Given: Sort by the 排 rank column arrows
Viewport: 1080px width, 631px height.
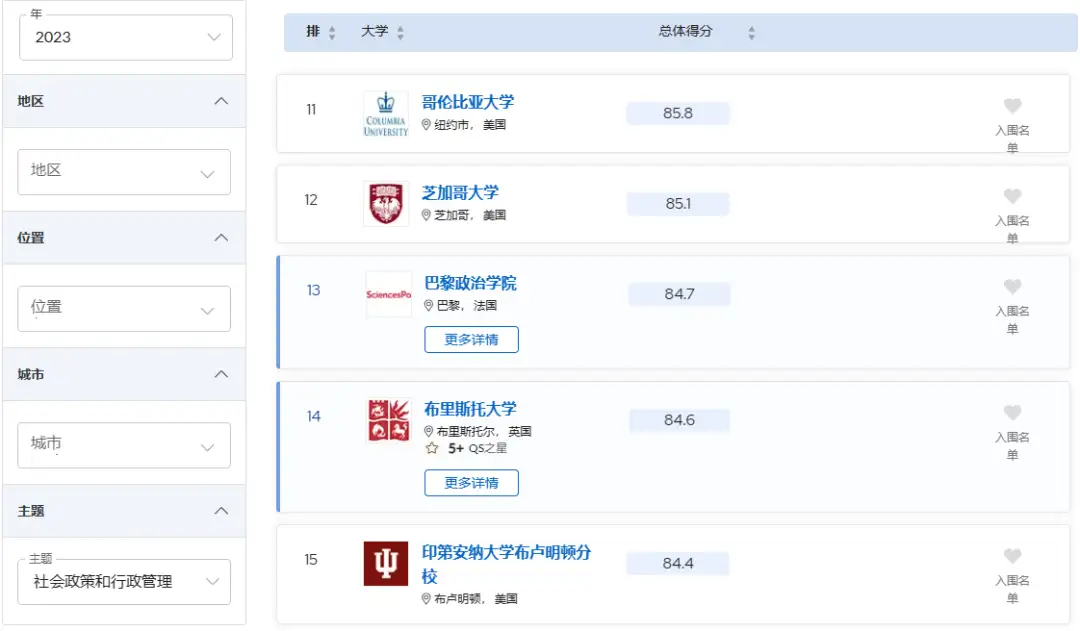Looking at the screenshot, I should click(332, 32).
